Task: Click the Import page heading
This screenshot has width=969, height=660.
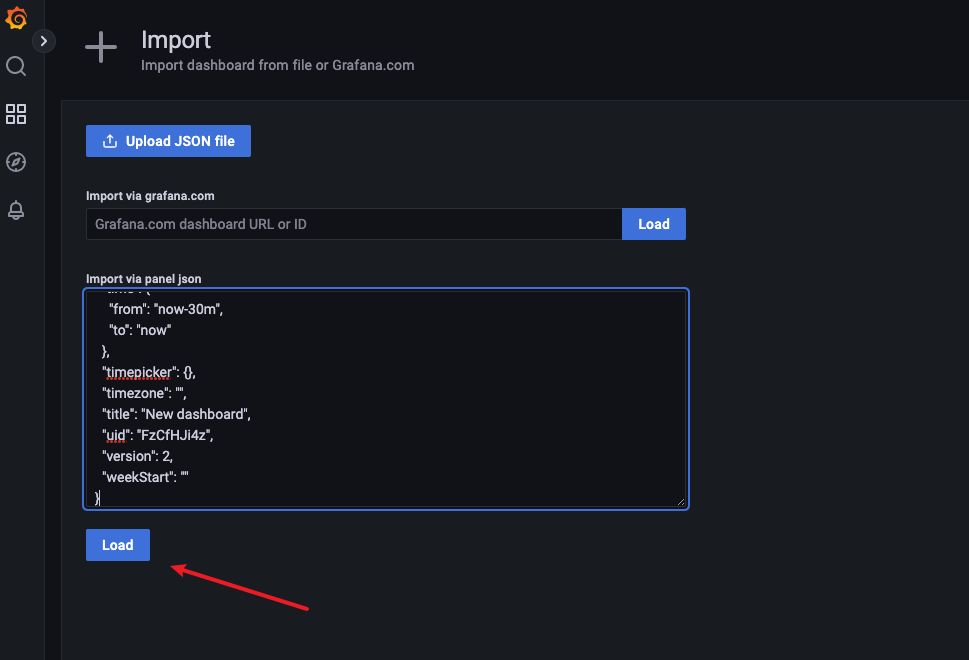Action: click(x=176, y=40)
